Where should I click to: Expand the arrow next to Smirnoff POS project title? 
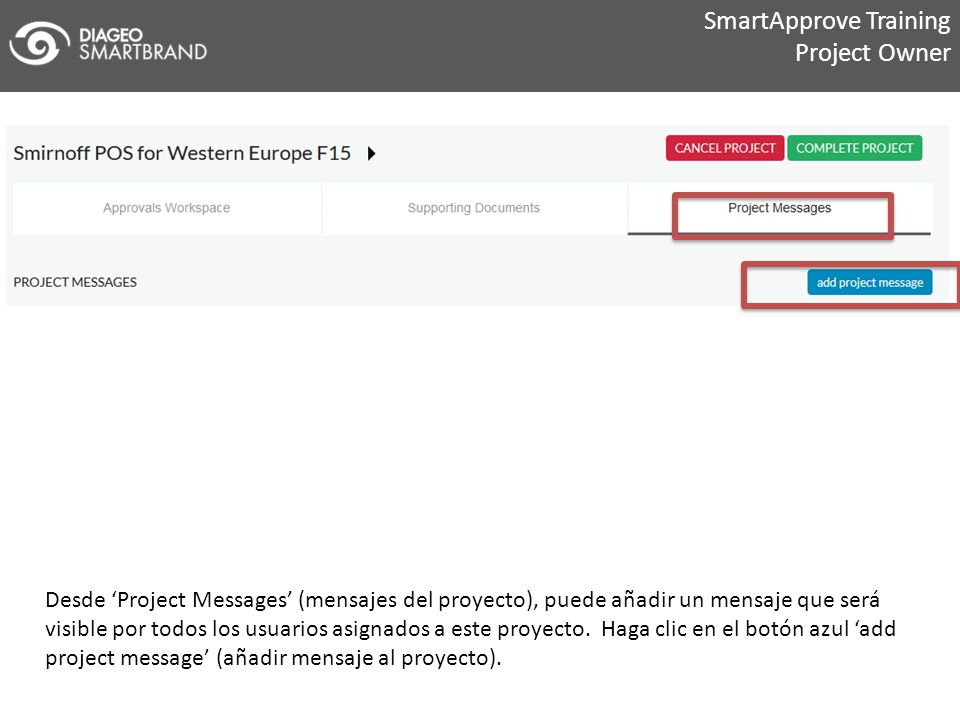coord(371,153)
